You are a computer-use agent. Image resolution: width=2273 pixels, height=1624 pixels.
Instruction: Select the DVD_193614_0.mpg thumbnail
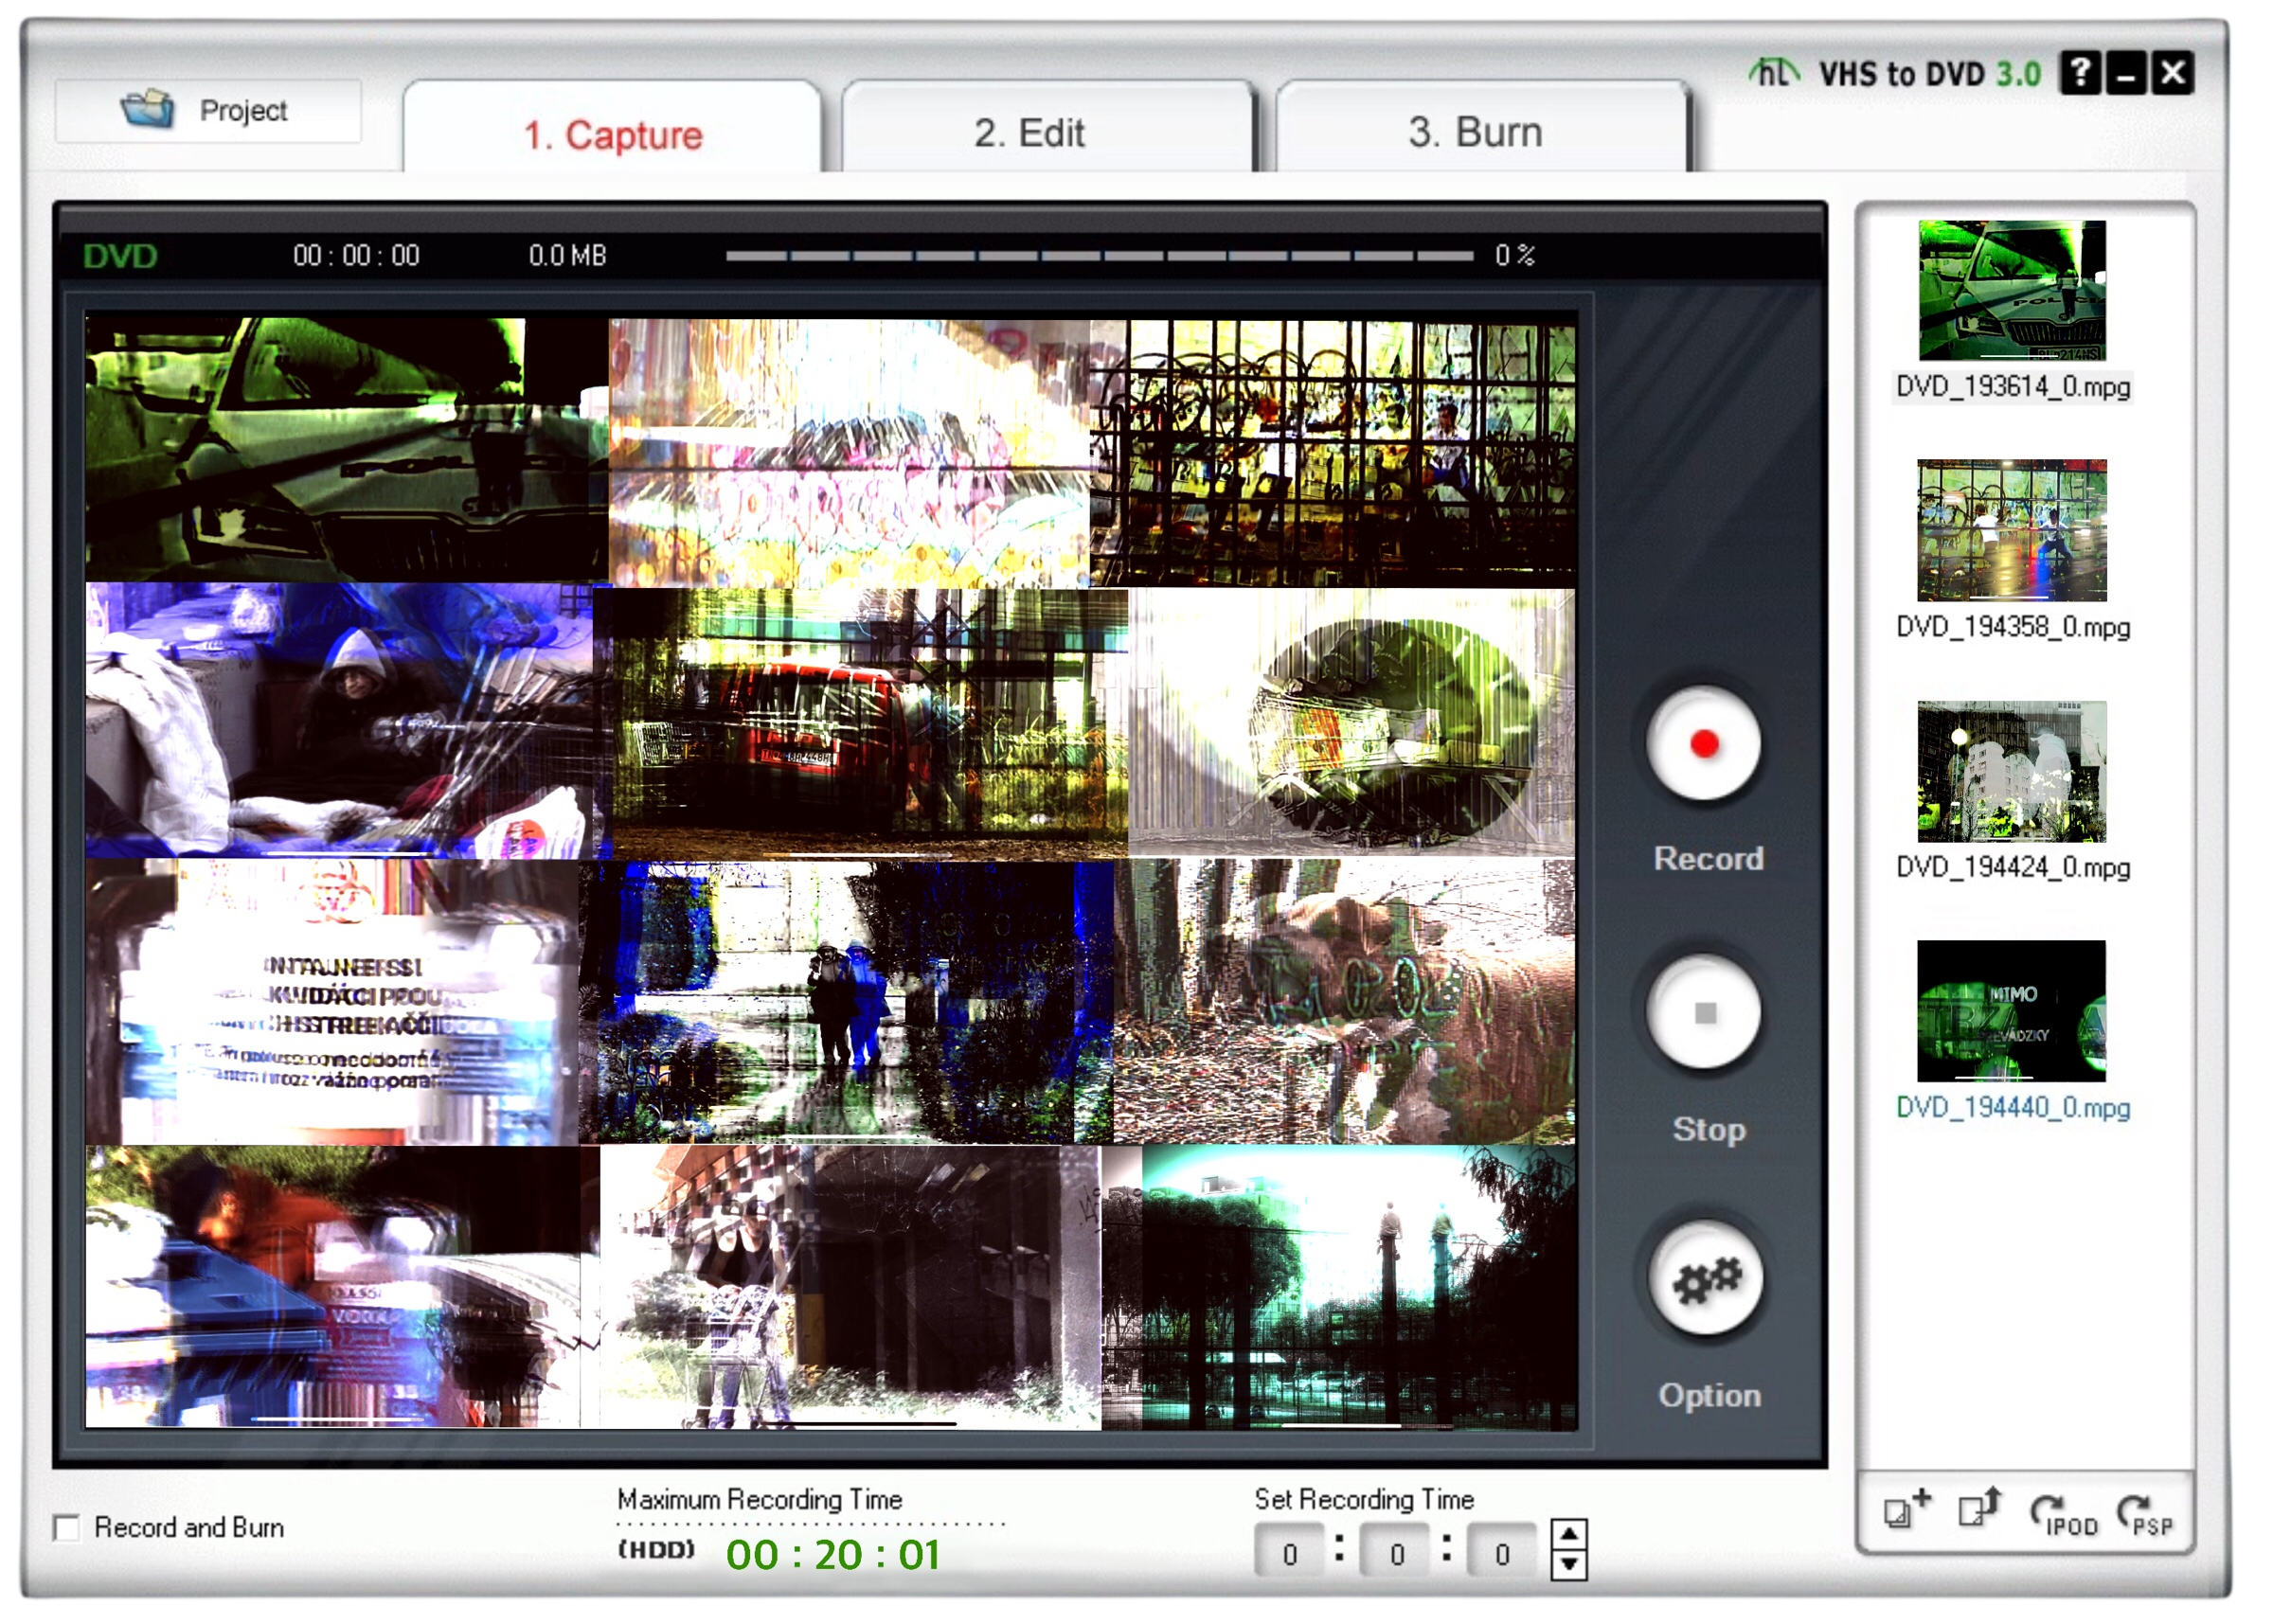coord(2011,290)
